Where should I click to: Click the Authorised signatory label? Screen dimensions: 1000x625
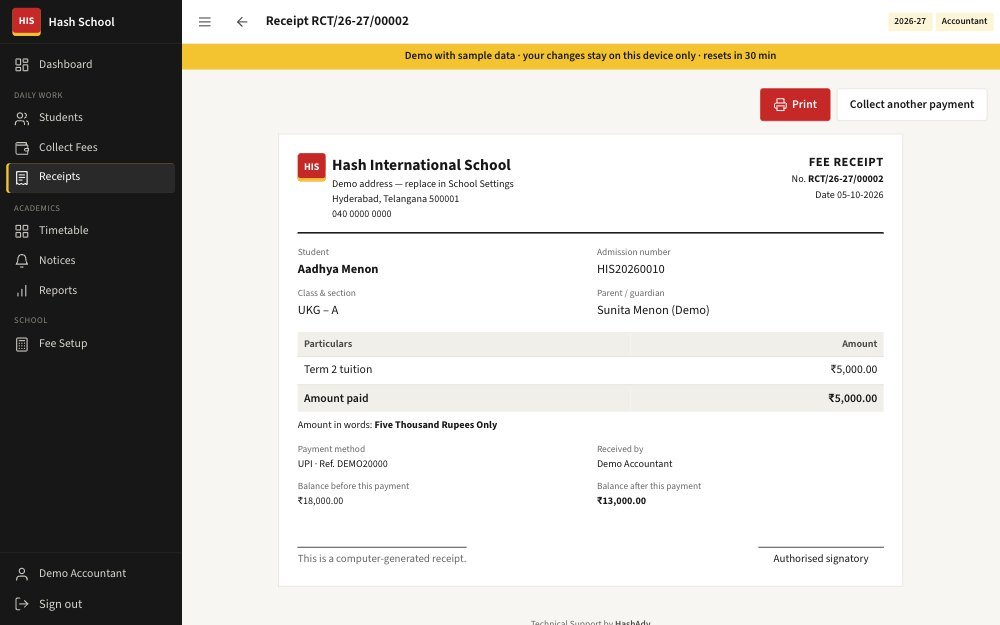point(820,559)
